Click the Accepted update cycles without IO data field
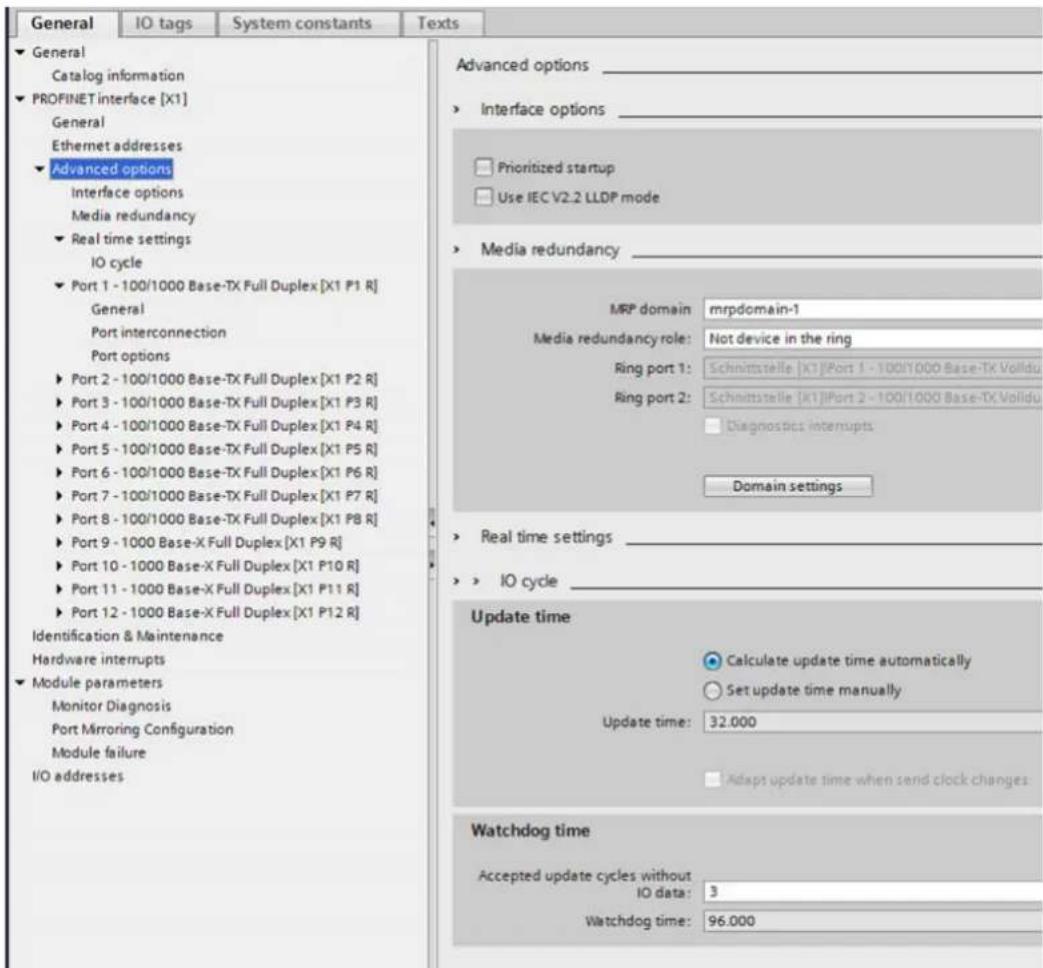Viewport: 1043px width, 968px height. pyautogui.click(x=873, y=891)
